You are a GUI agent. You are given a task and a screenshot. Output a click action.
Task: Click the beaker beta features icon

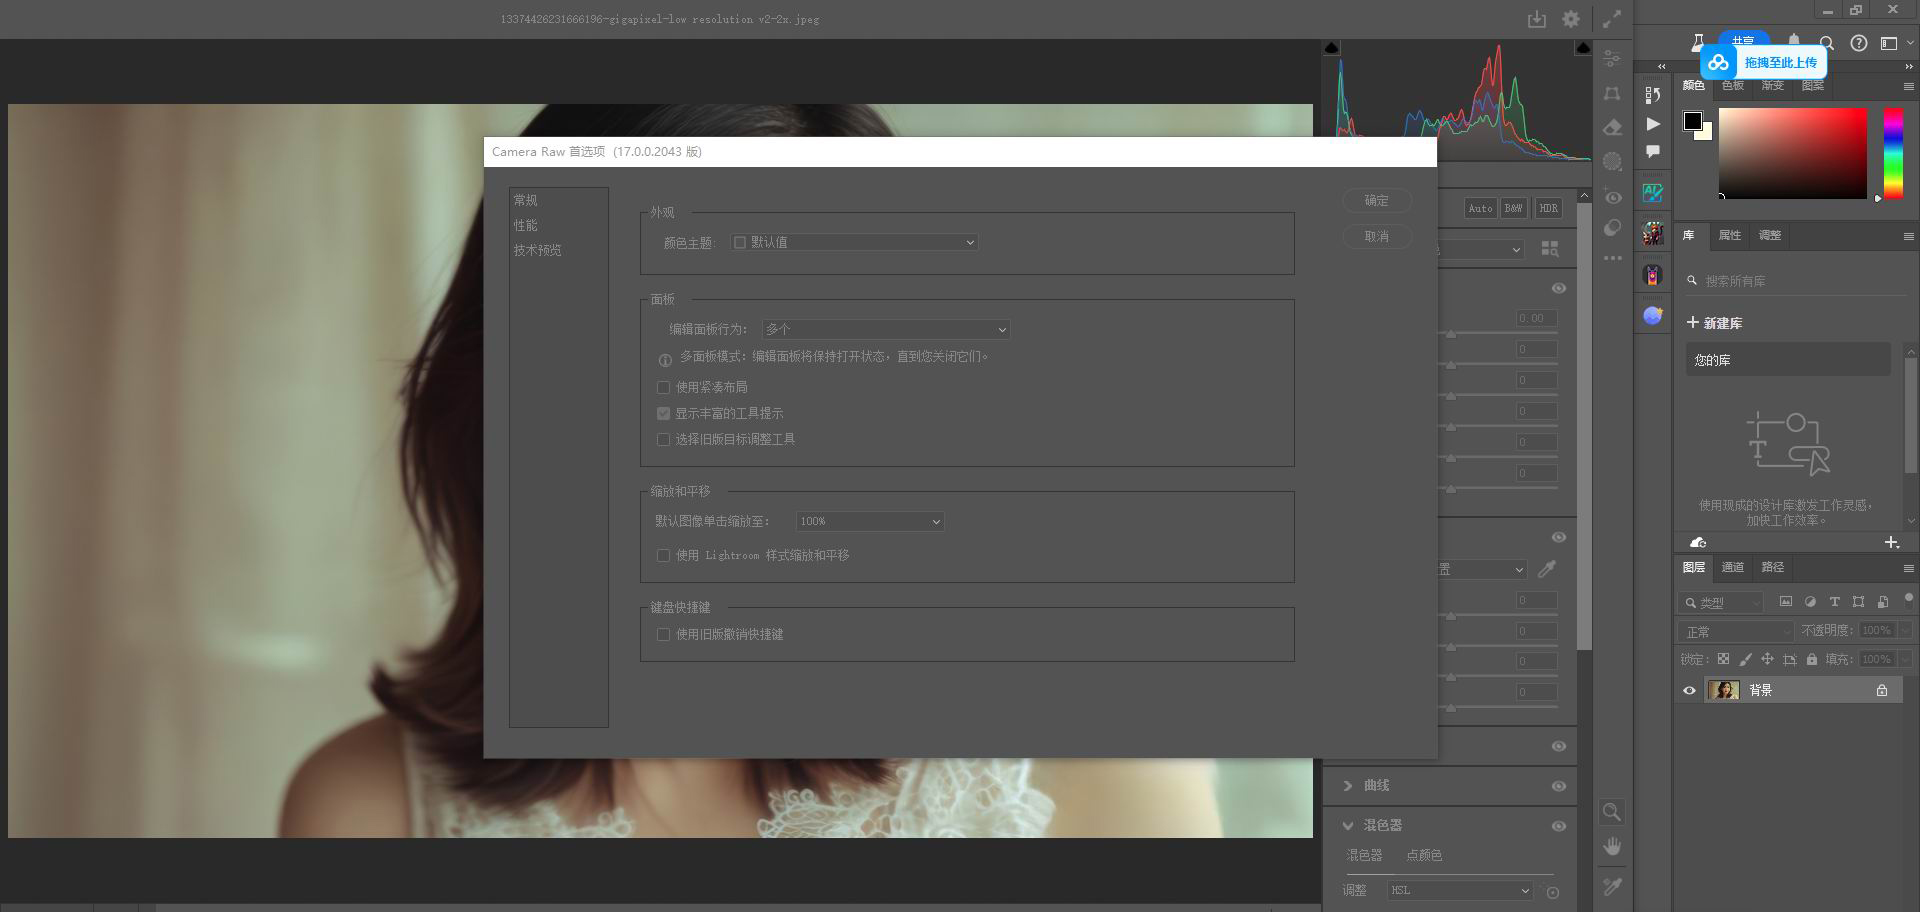coord(1697,43)
